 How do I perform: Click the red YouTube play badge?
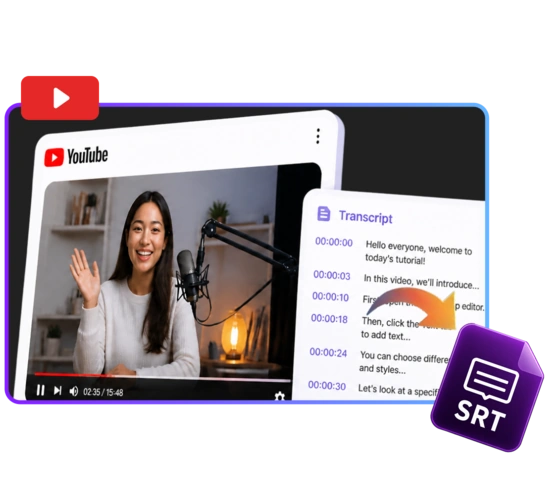(60, 98)
